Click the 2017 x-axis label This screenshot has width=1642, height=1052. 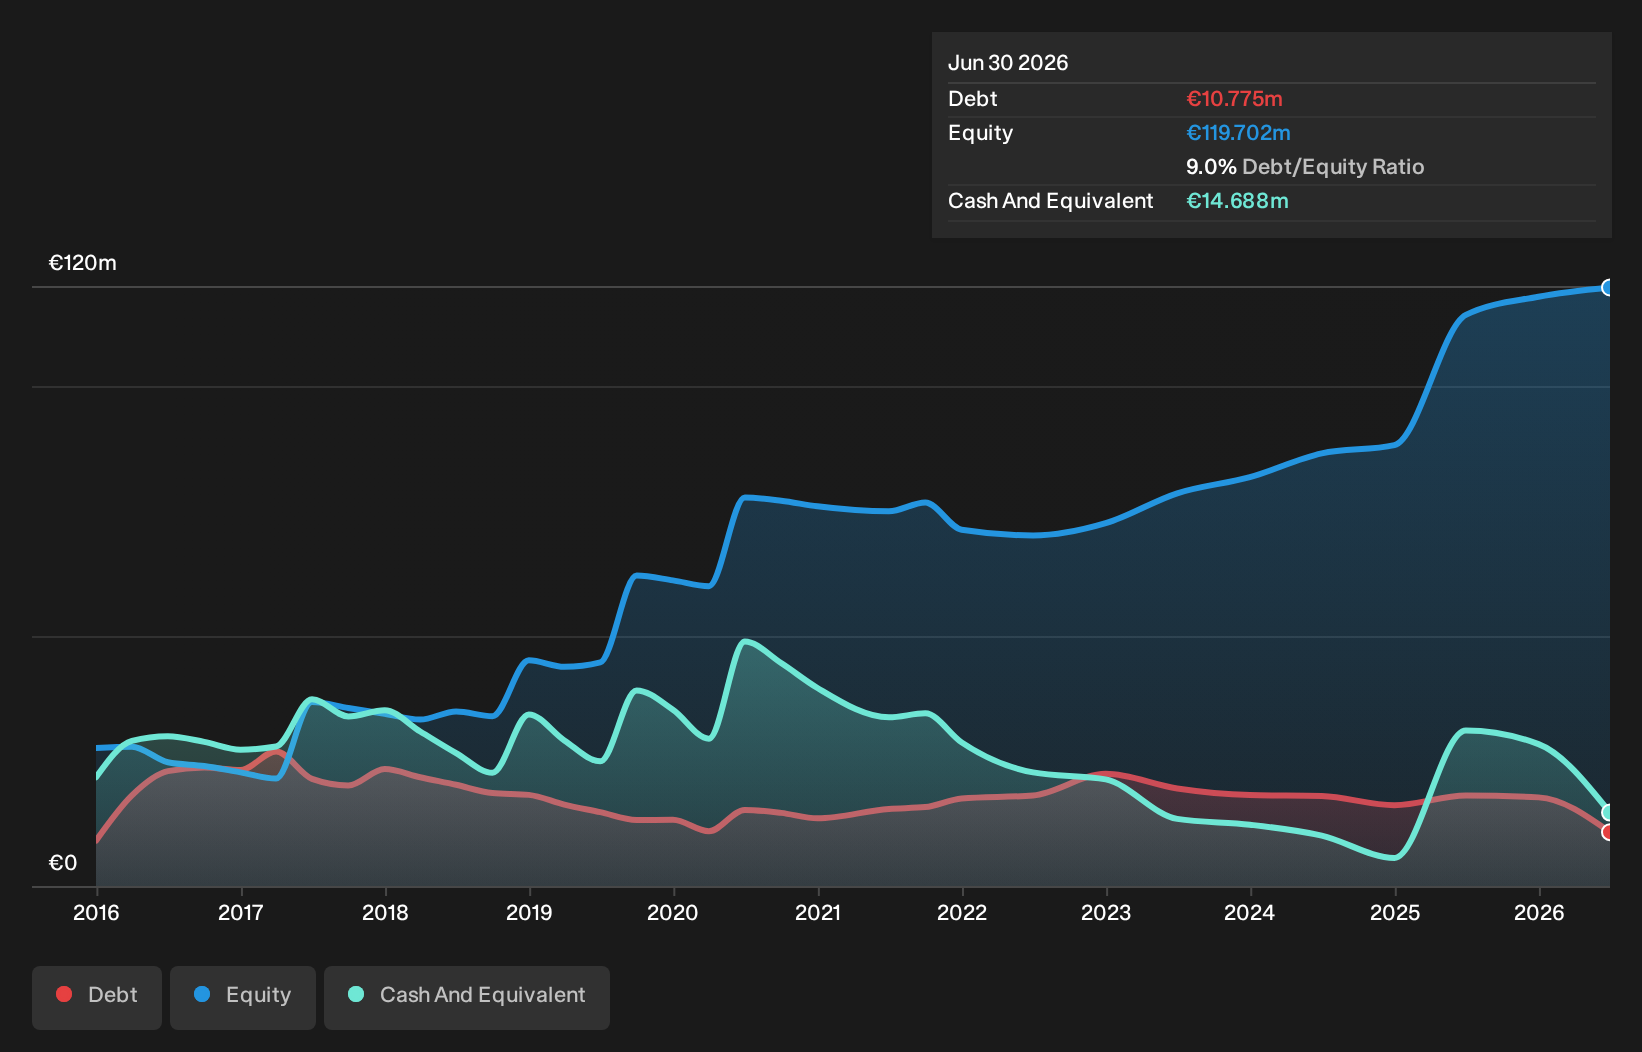point(241,912)
